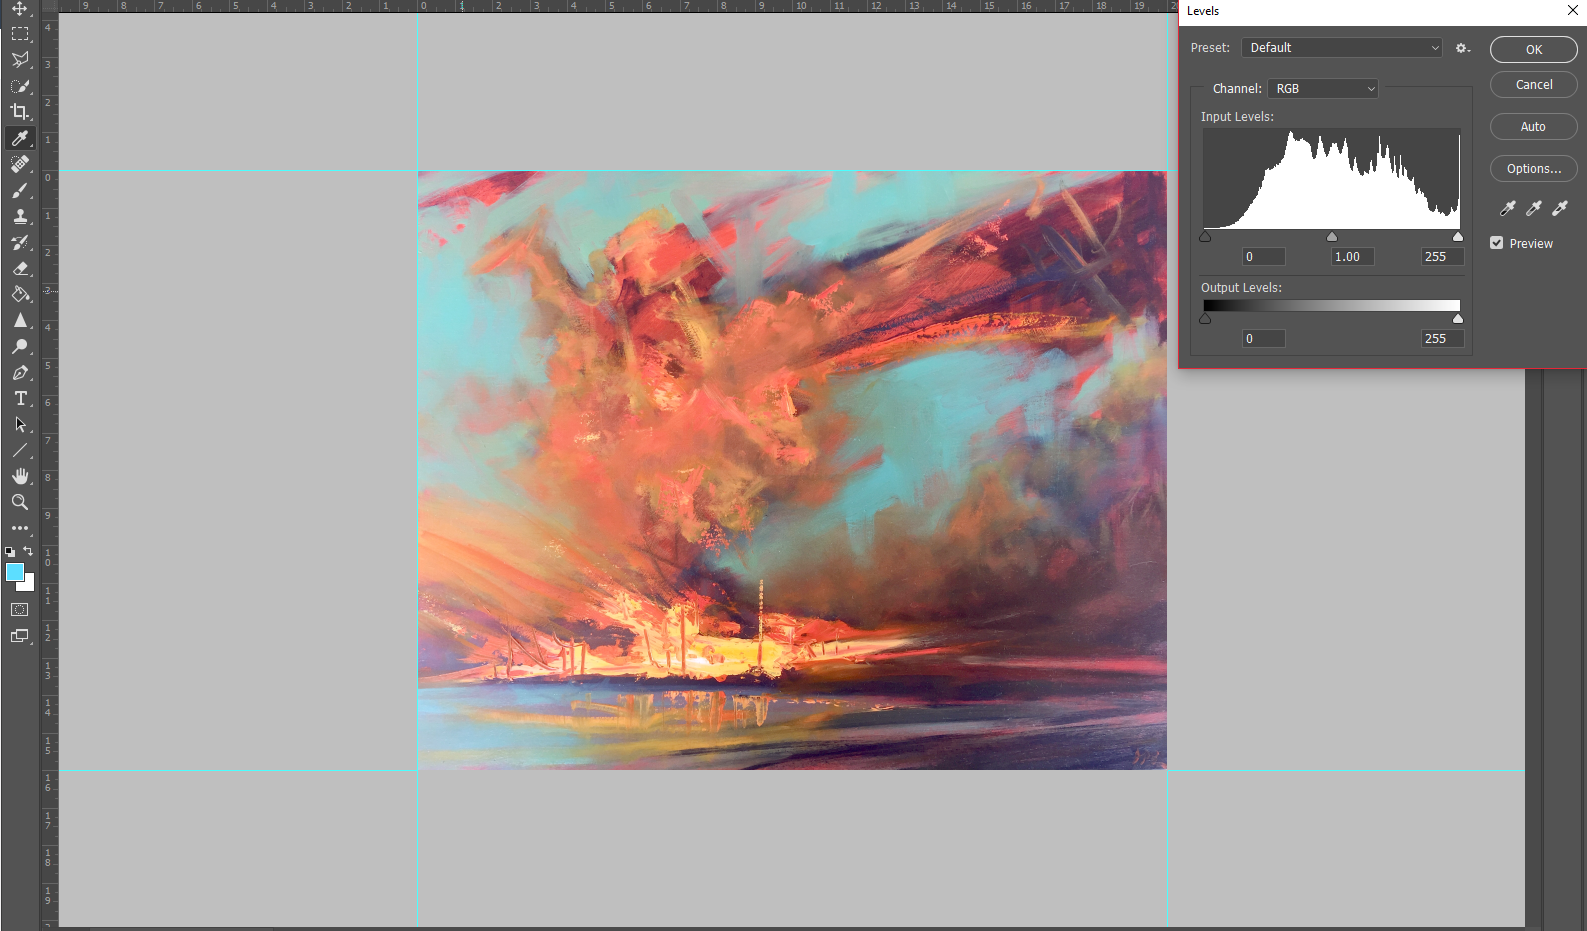Swap foreground and background colors
1587x931 pixels.
28,551
